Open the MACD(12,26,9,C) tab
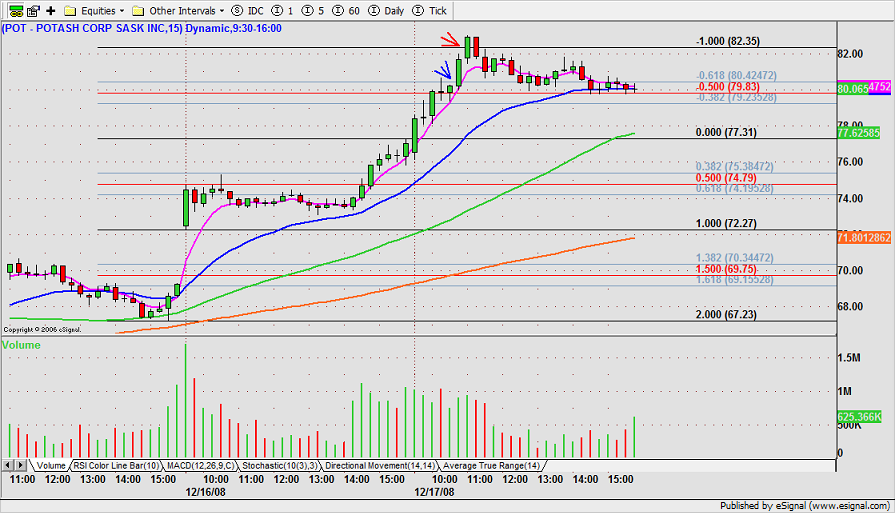 [200, 466]
